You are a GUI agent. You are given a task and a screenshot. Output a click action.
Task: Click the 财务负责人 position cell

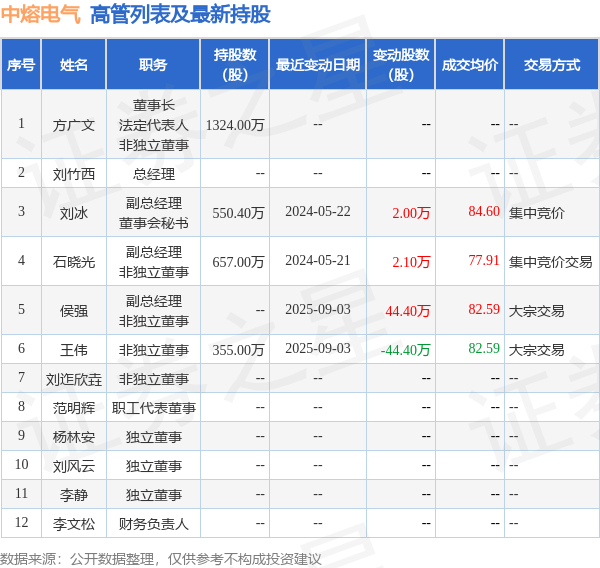click(153, 524)
